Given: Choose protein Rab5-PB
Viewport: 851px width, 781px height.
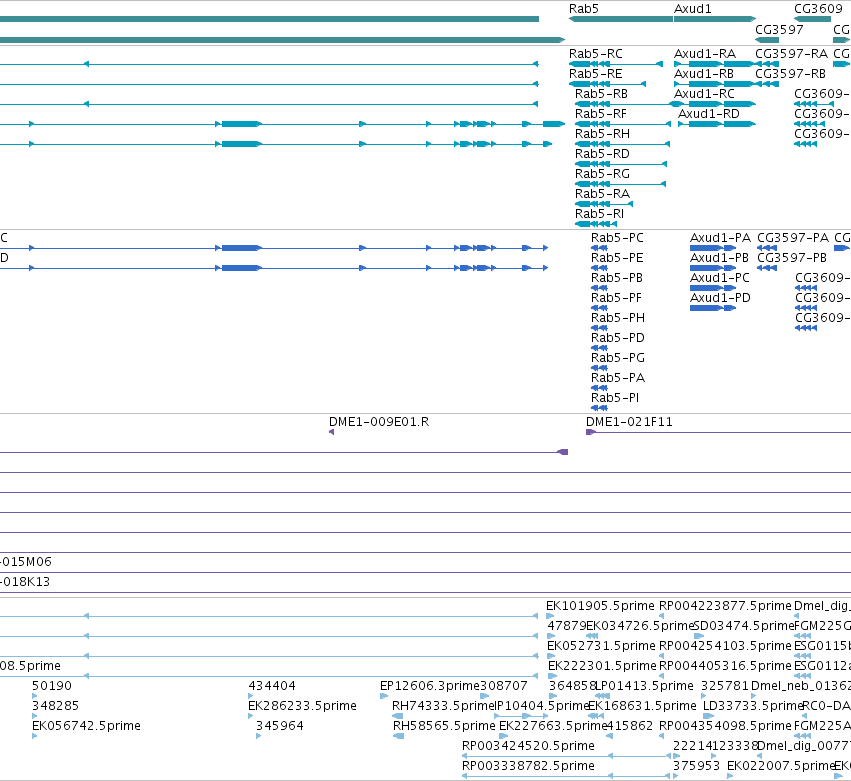Looking at the screenshot, I should point(617,278).
